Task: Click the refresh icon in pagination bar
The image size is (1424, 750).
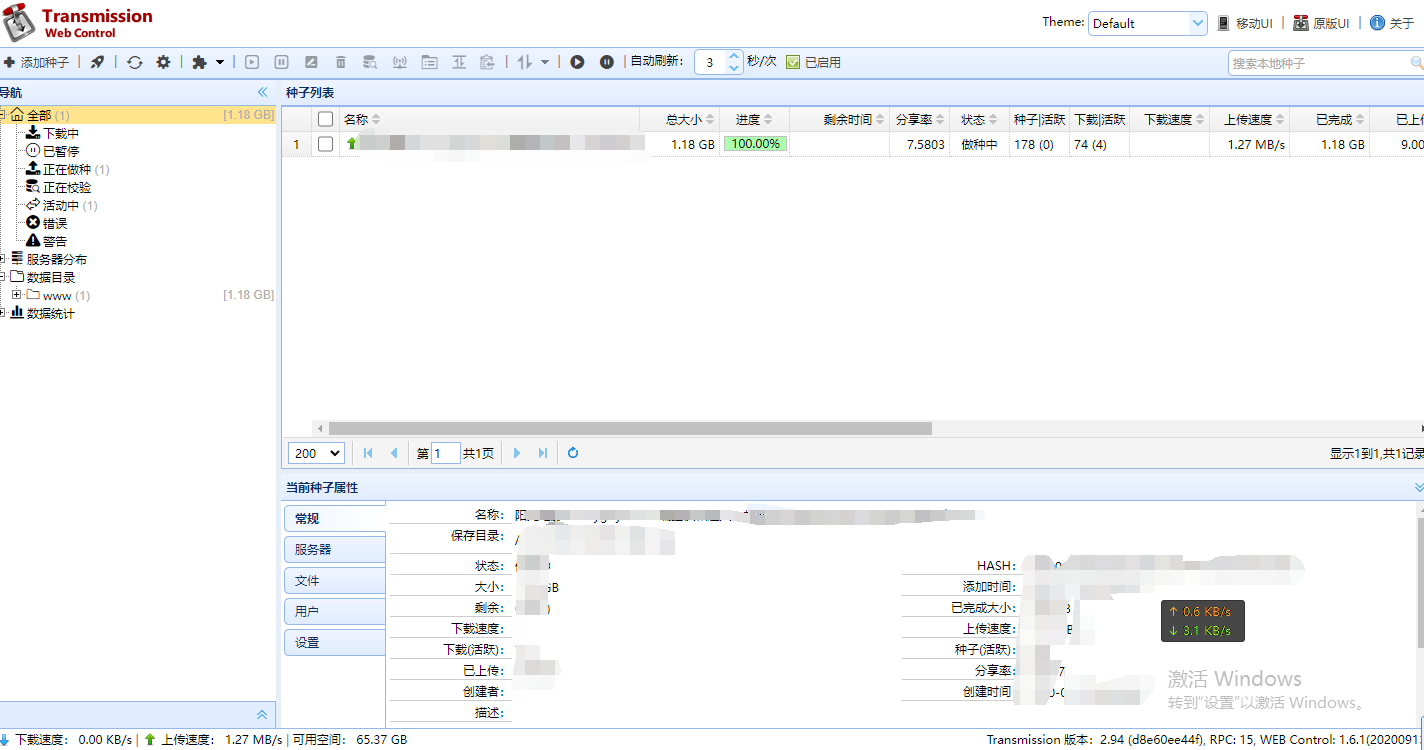Action: point(573,453)
